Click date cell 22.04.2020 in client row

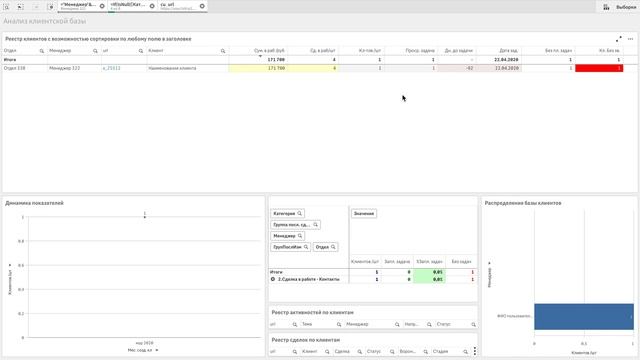[498, 68]
